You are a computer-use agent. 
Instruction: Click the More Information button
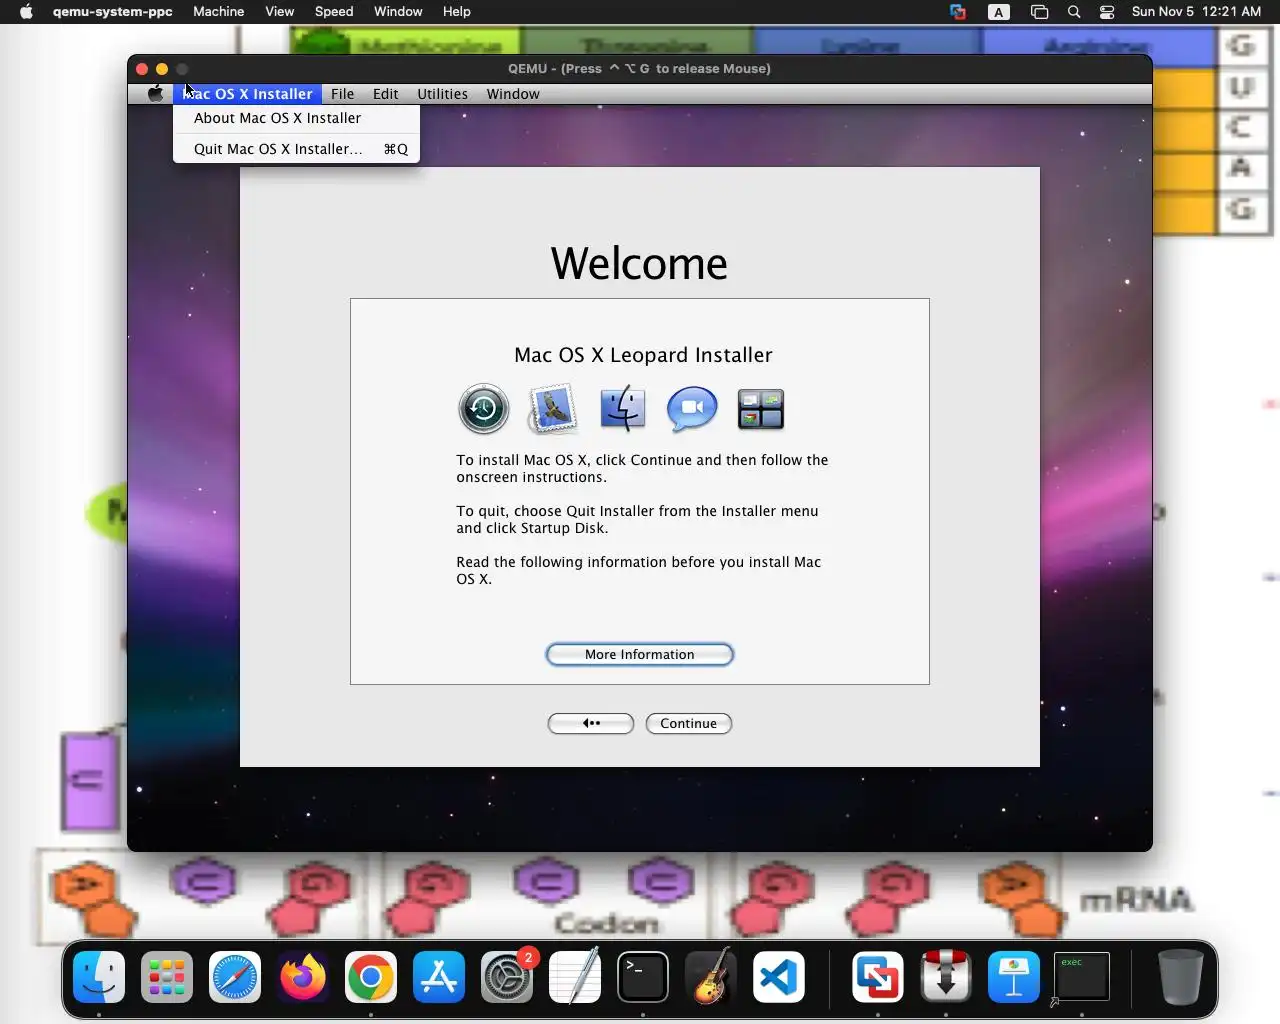tap(640, 655)
